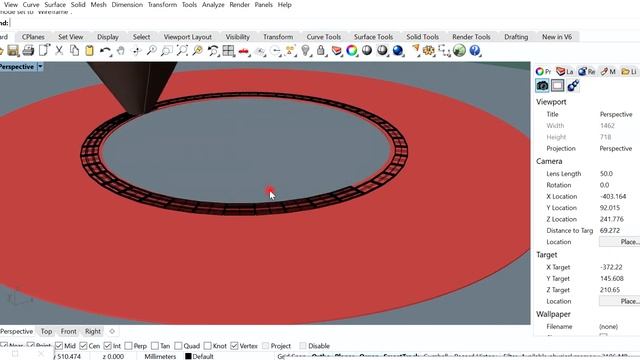Viewport: 640px width, 360px height.
Task: Click the rectangle page icon in Properties
Action: coord(558,85)
